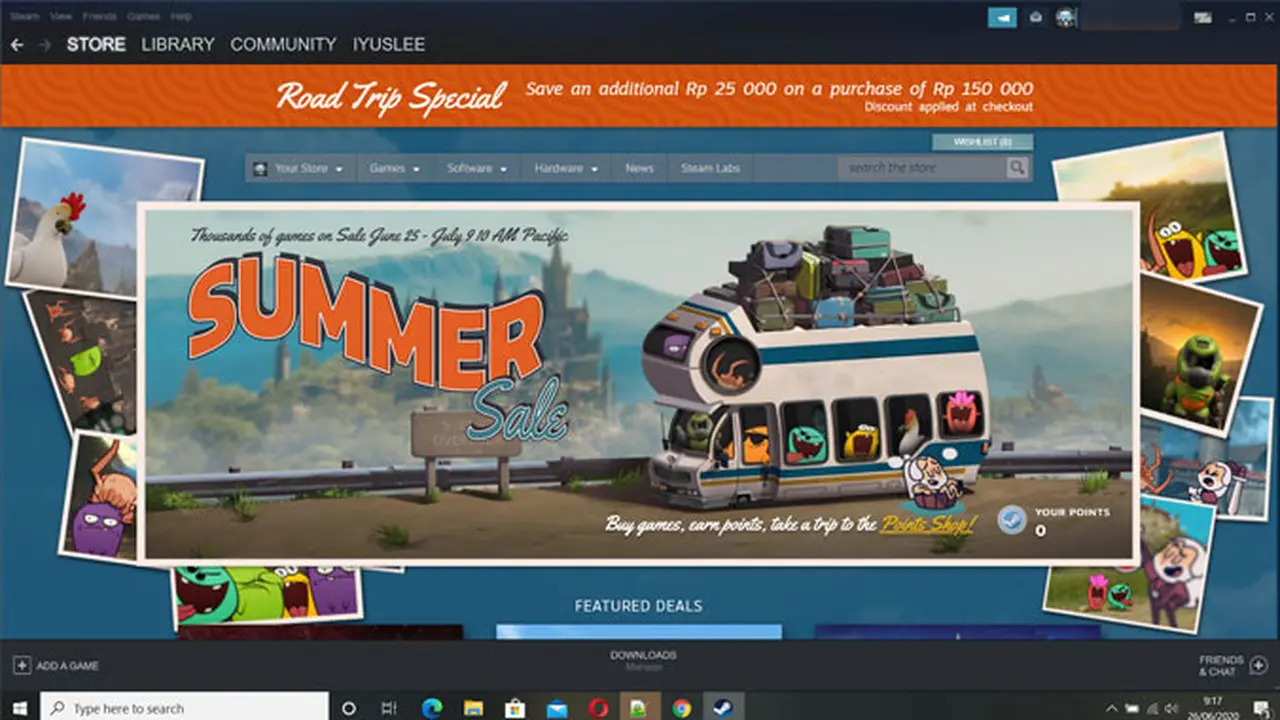Viewport: 1280px width, 720px height.
Task: Click the Road Trip Special banner
Action: pos(640,96)
